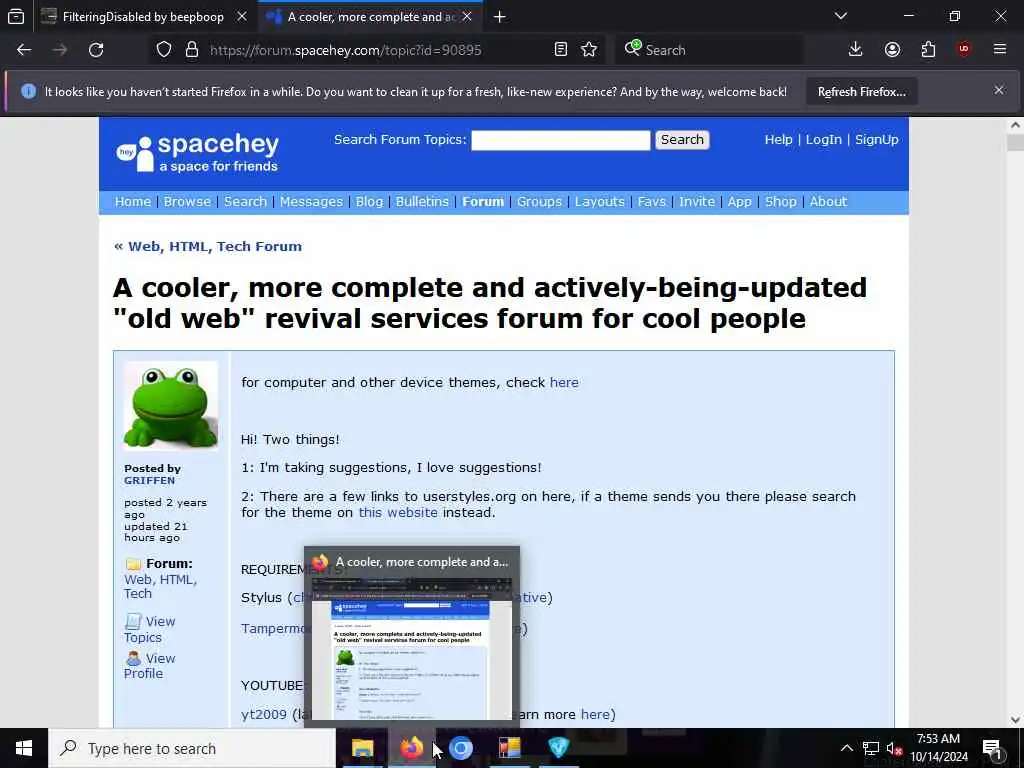Image resolution: width=1024 pixels, height=768 pixels.
Task: Open the Browse nav item
Action: click(187, 202)
